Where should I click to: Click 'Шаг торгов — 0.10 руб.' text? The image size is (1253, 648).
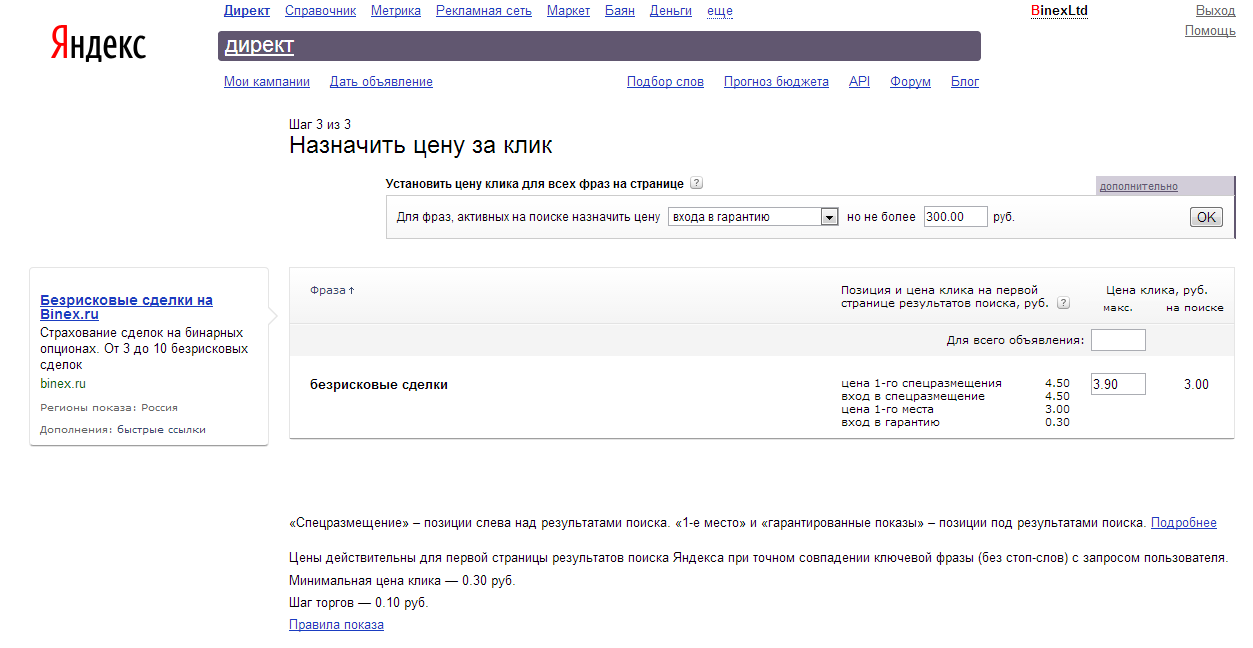tap(358, 603)
